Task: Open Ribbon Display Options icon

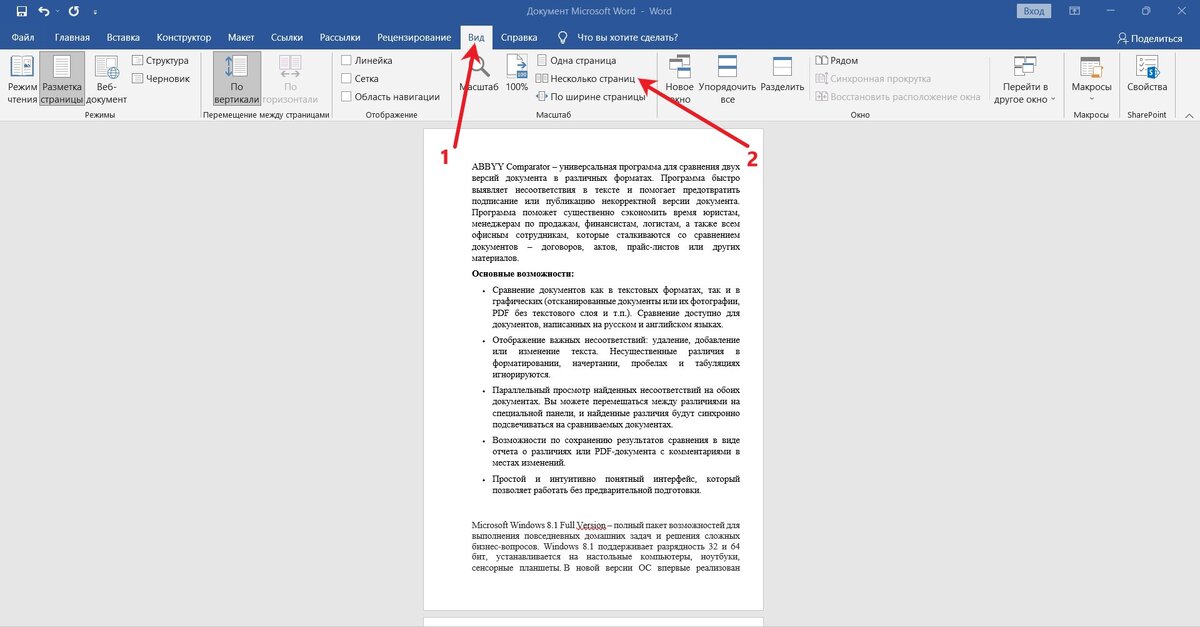Action: pos(1076,11)
